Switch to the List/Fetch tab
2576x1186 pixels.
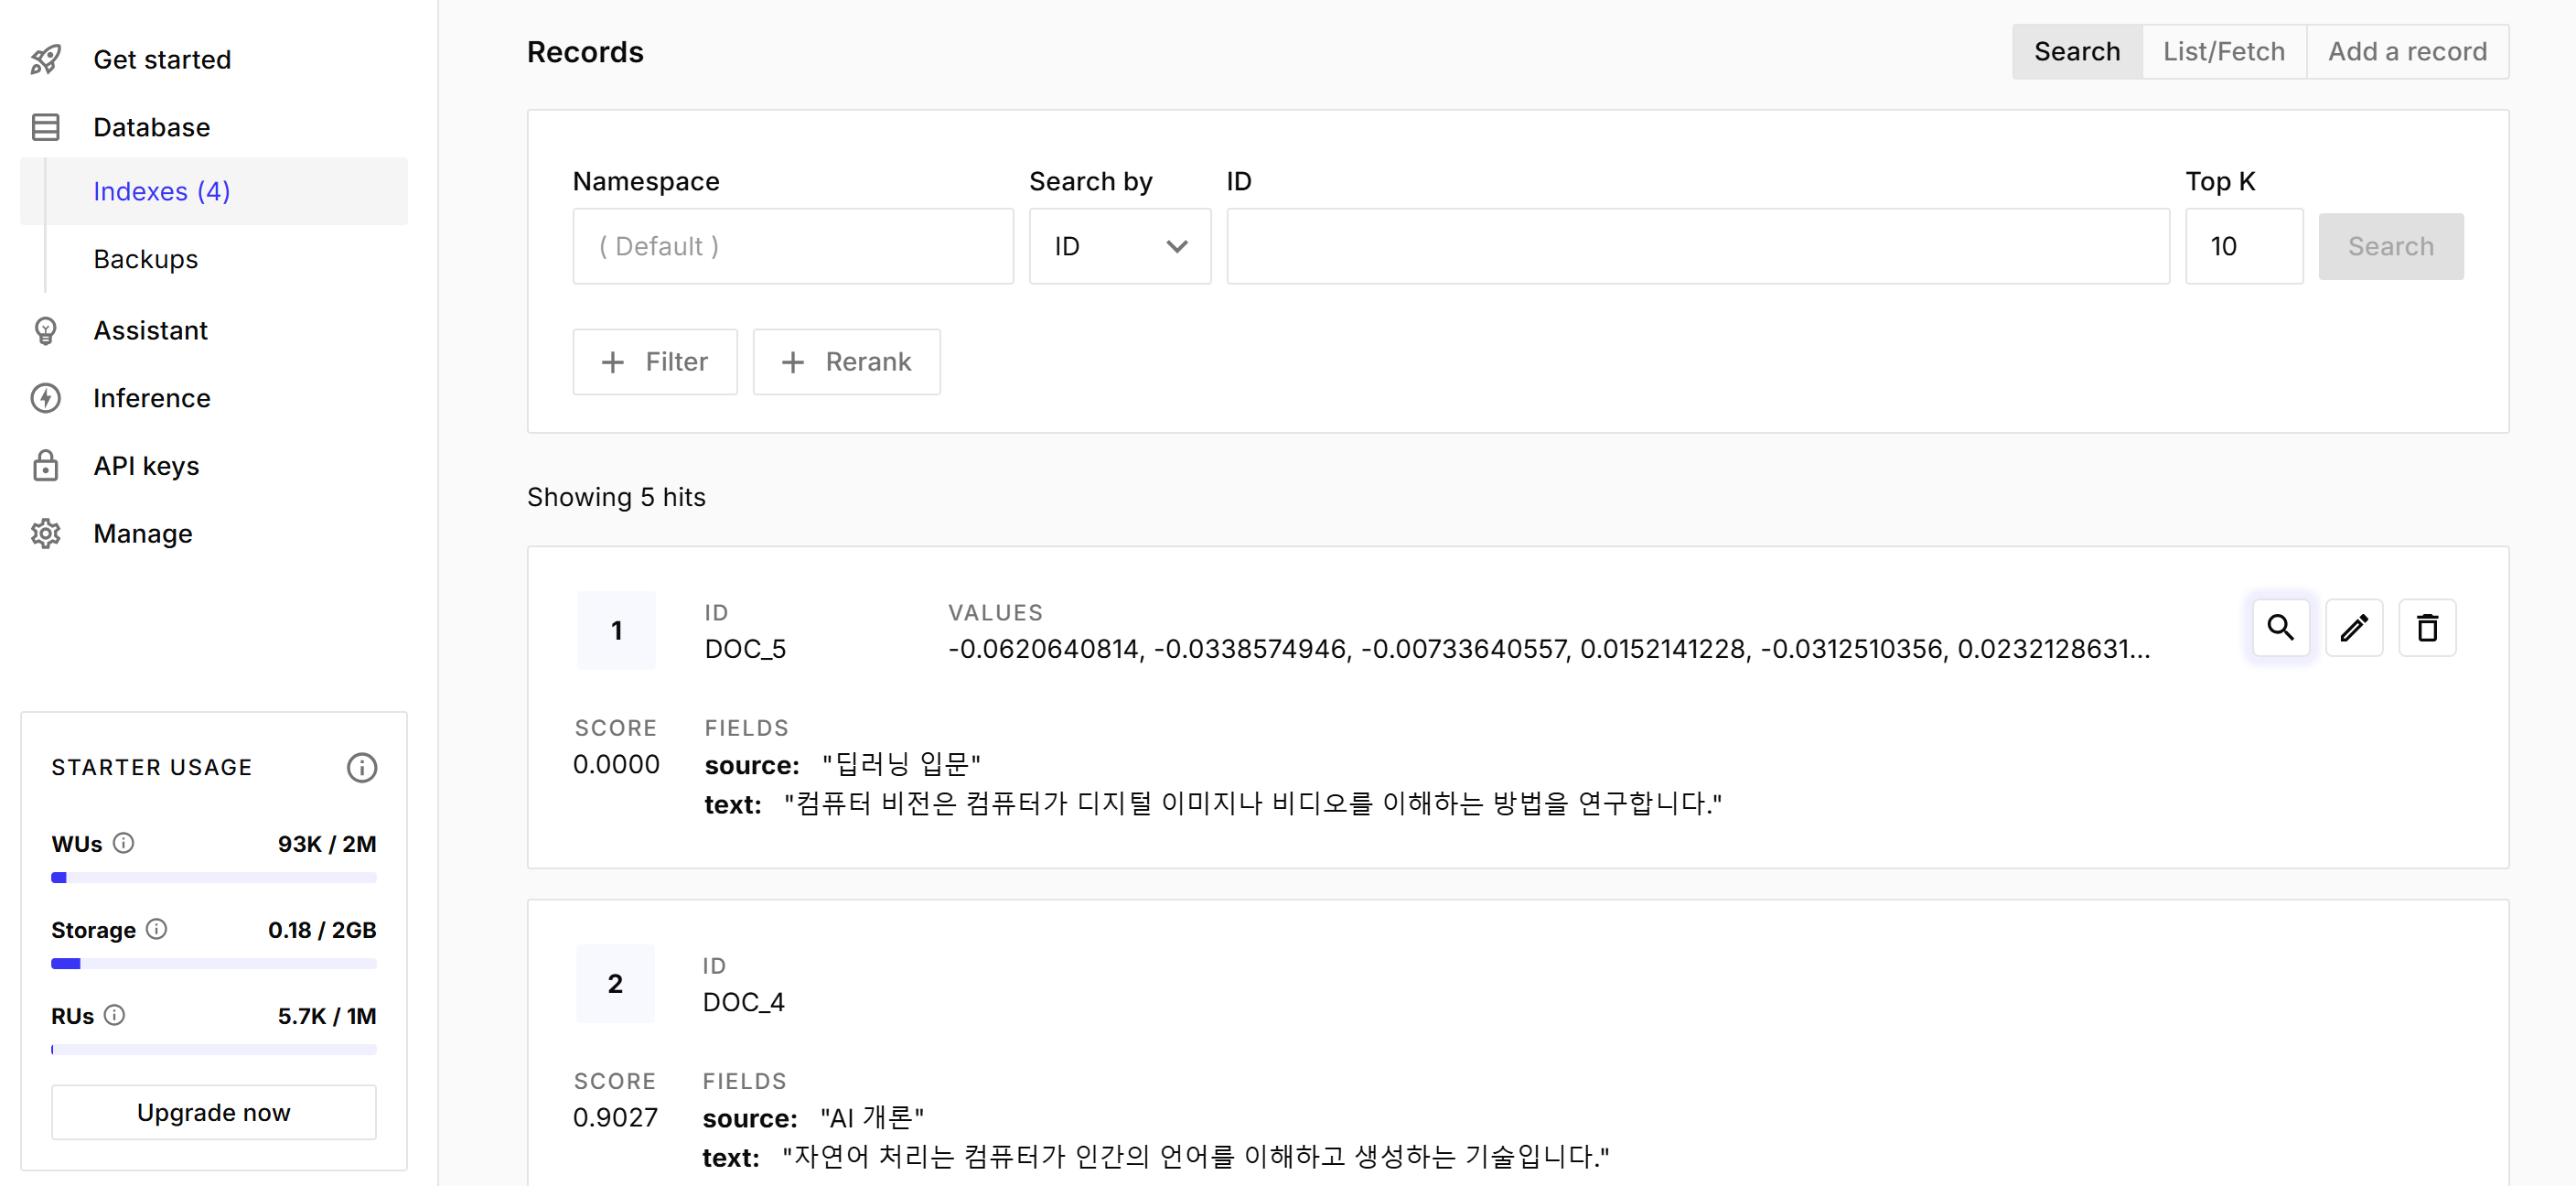coord(2223,52)
